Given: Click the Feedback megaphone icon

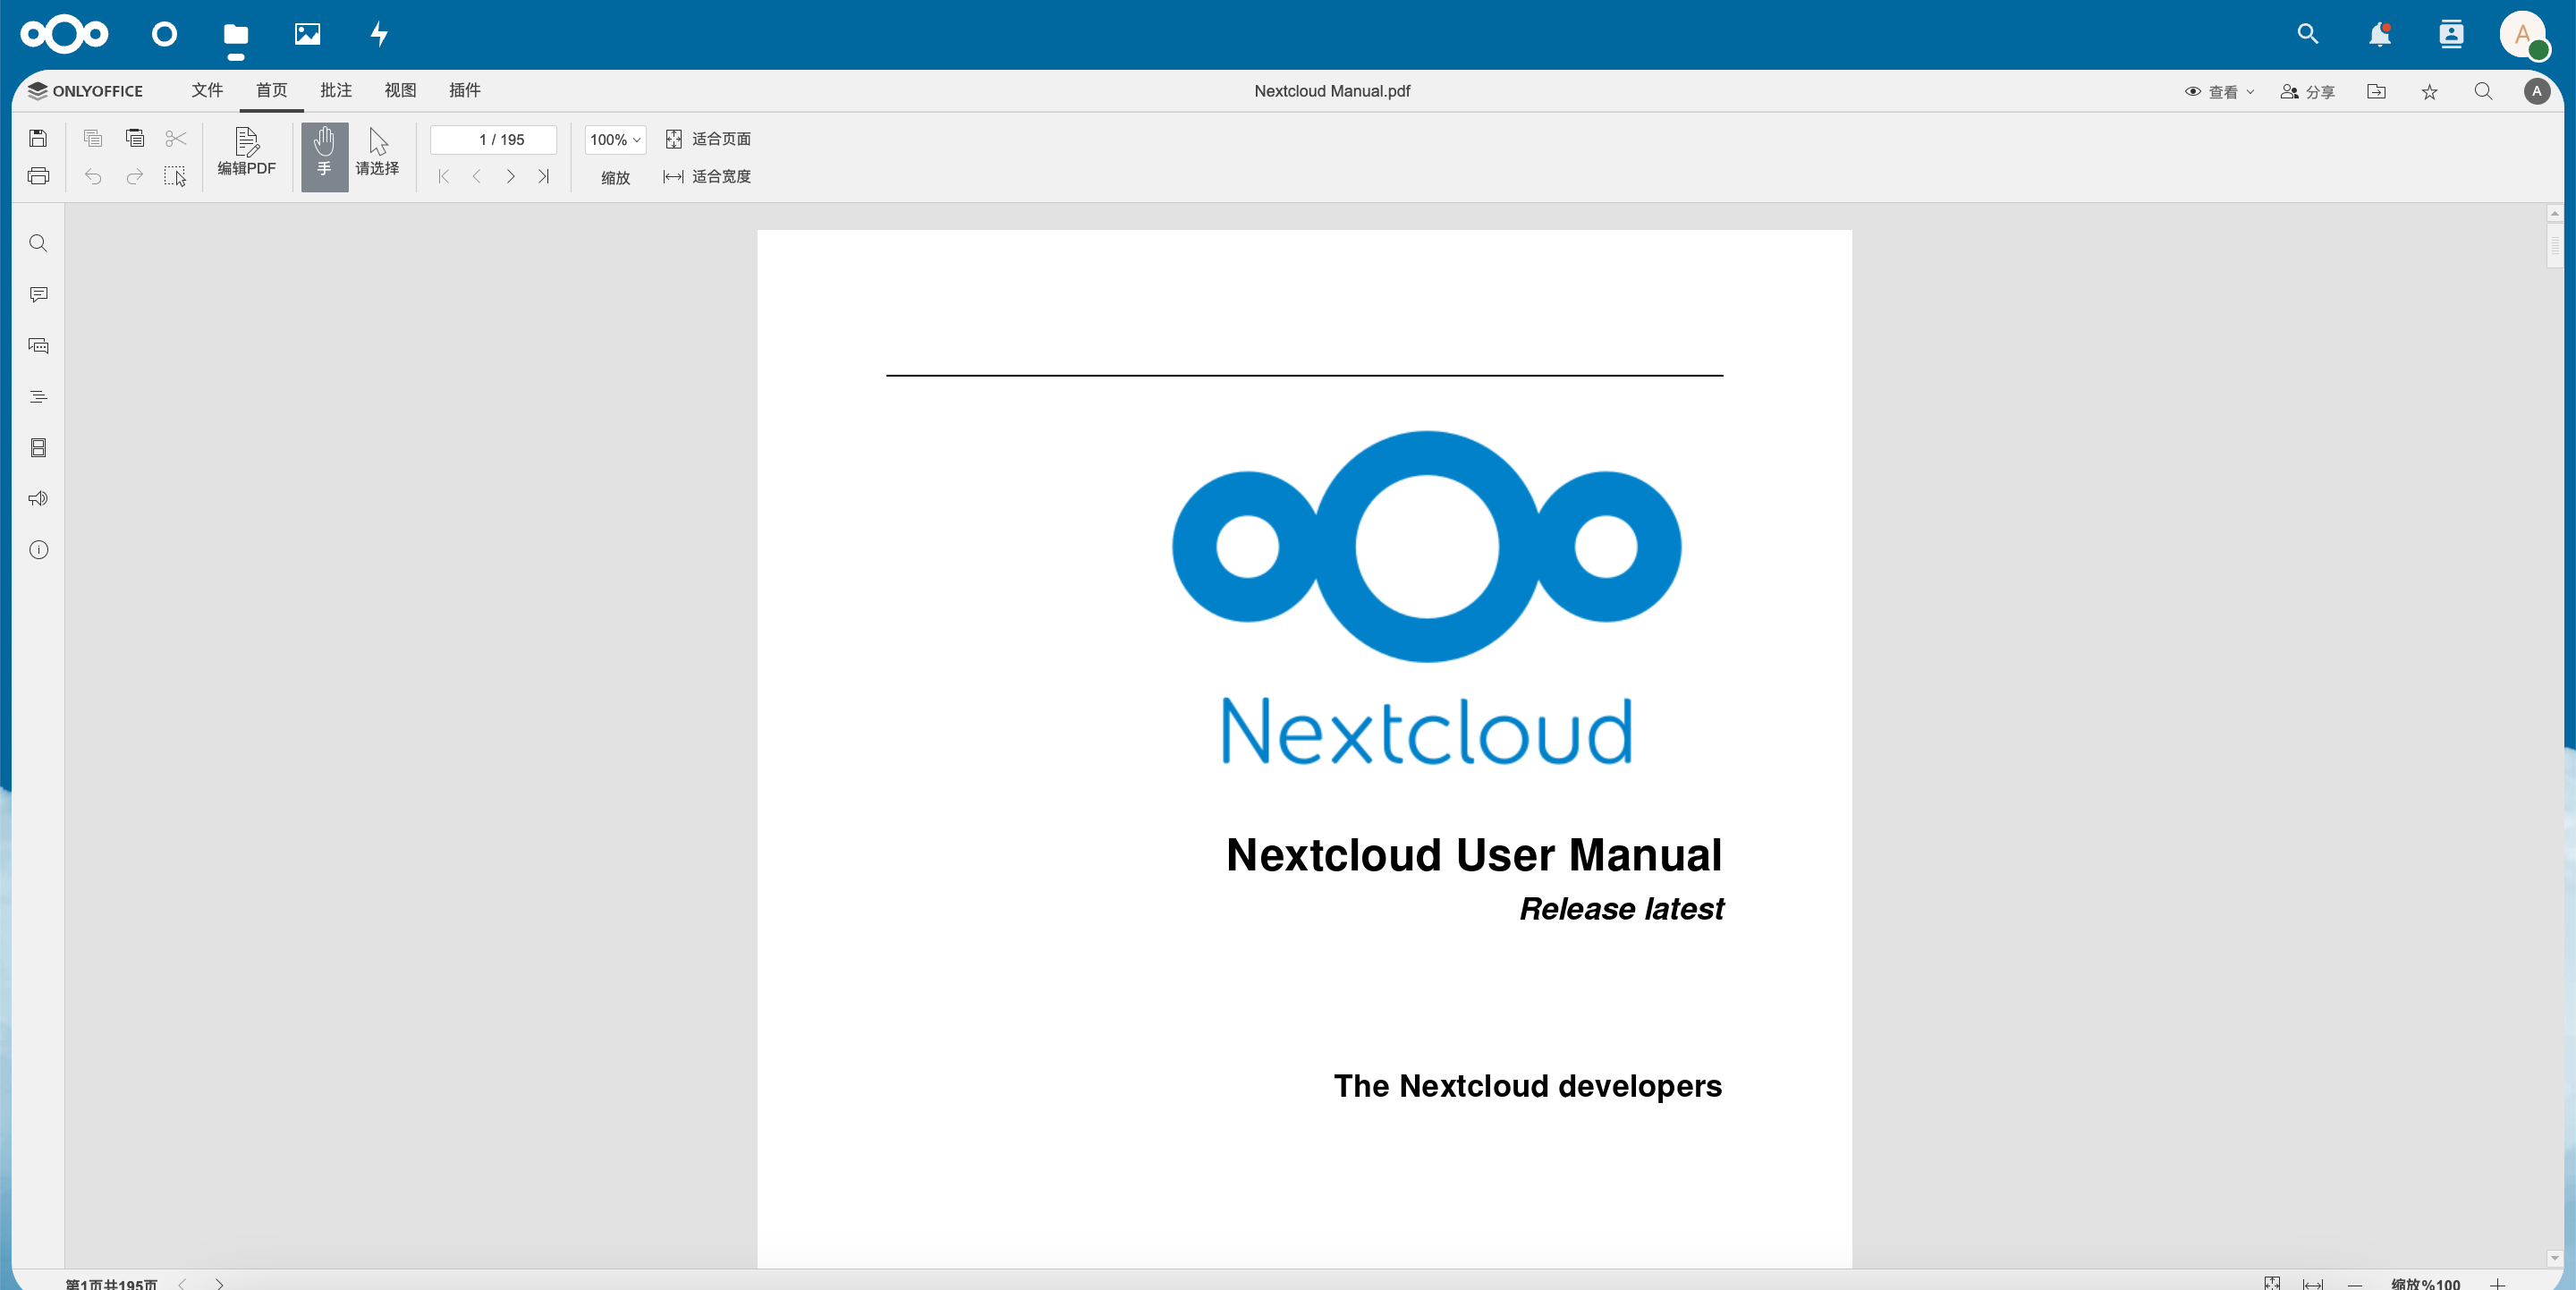Looking at the screenshot, I should pyautogui.click(x=38, y=498).
